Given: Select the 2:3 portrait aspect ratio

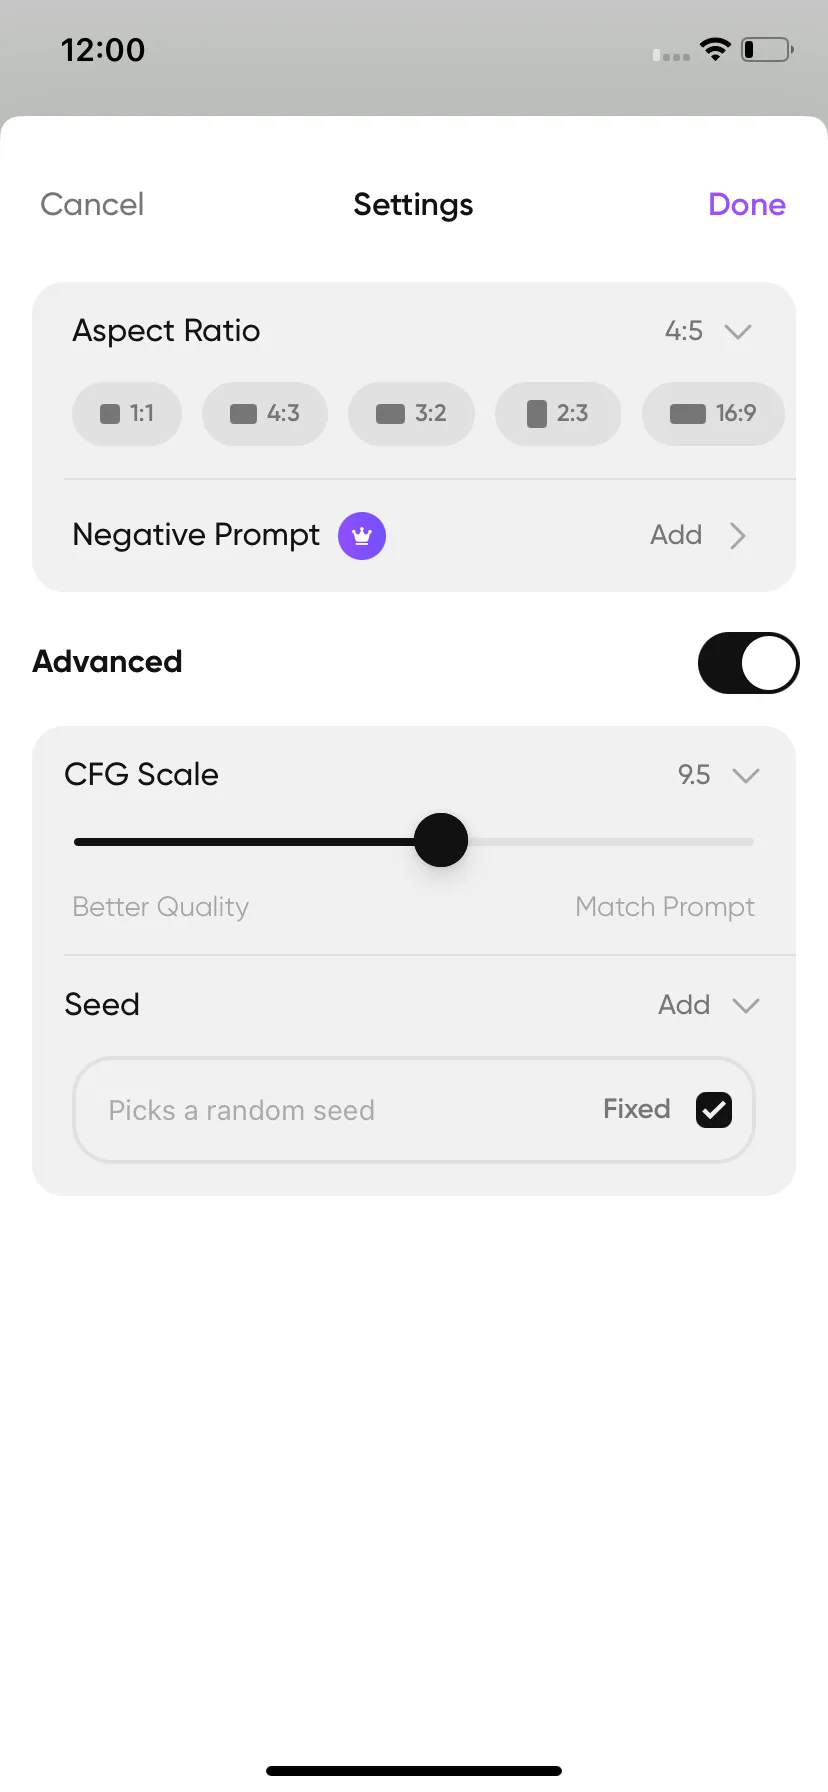Looking at the screenshot, I should pos(558,413).
